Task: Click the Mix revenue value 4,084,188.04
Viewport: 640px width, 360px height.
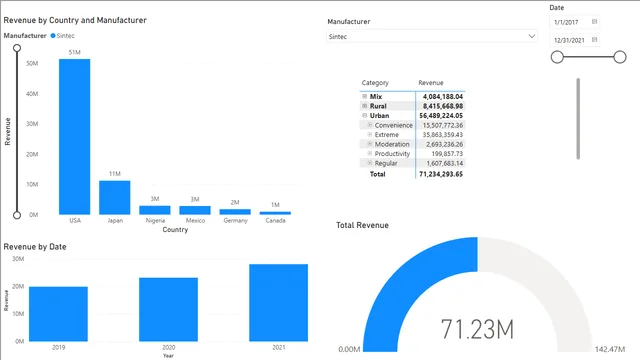Action: pyautogui.click(x=443, y=96)
